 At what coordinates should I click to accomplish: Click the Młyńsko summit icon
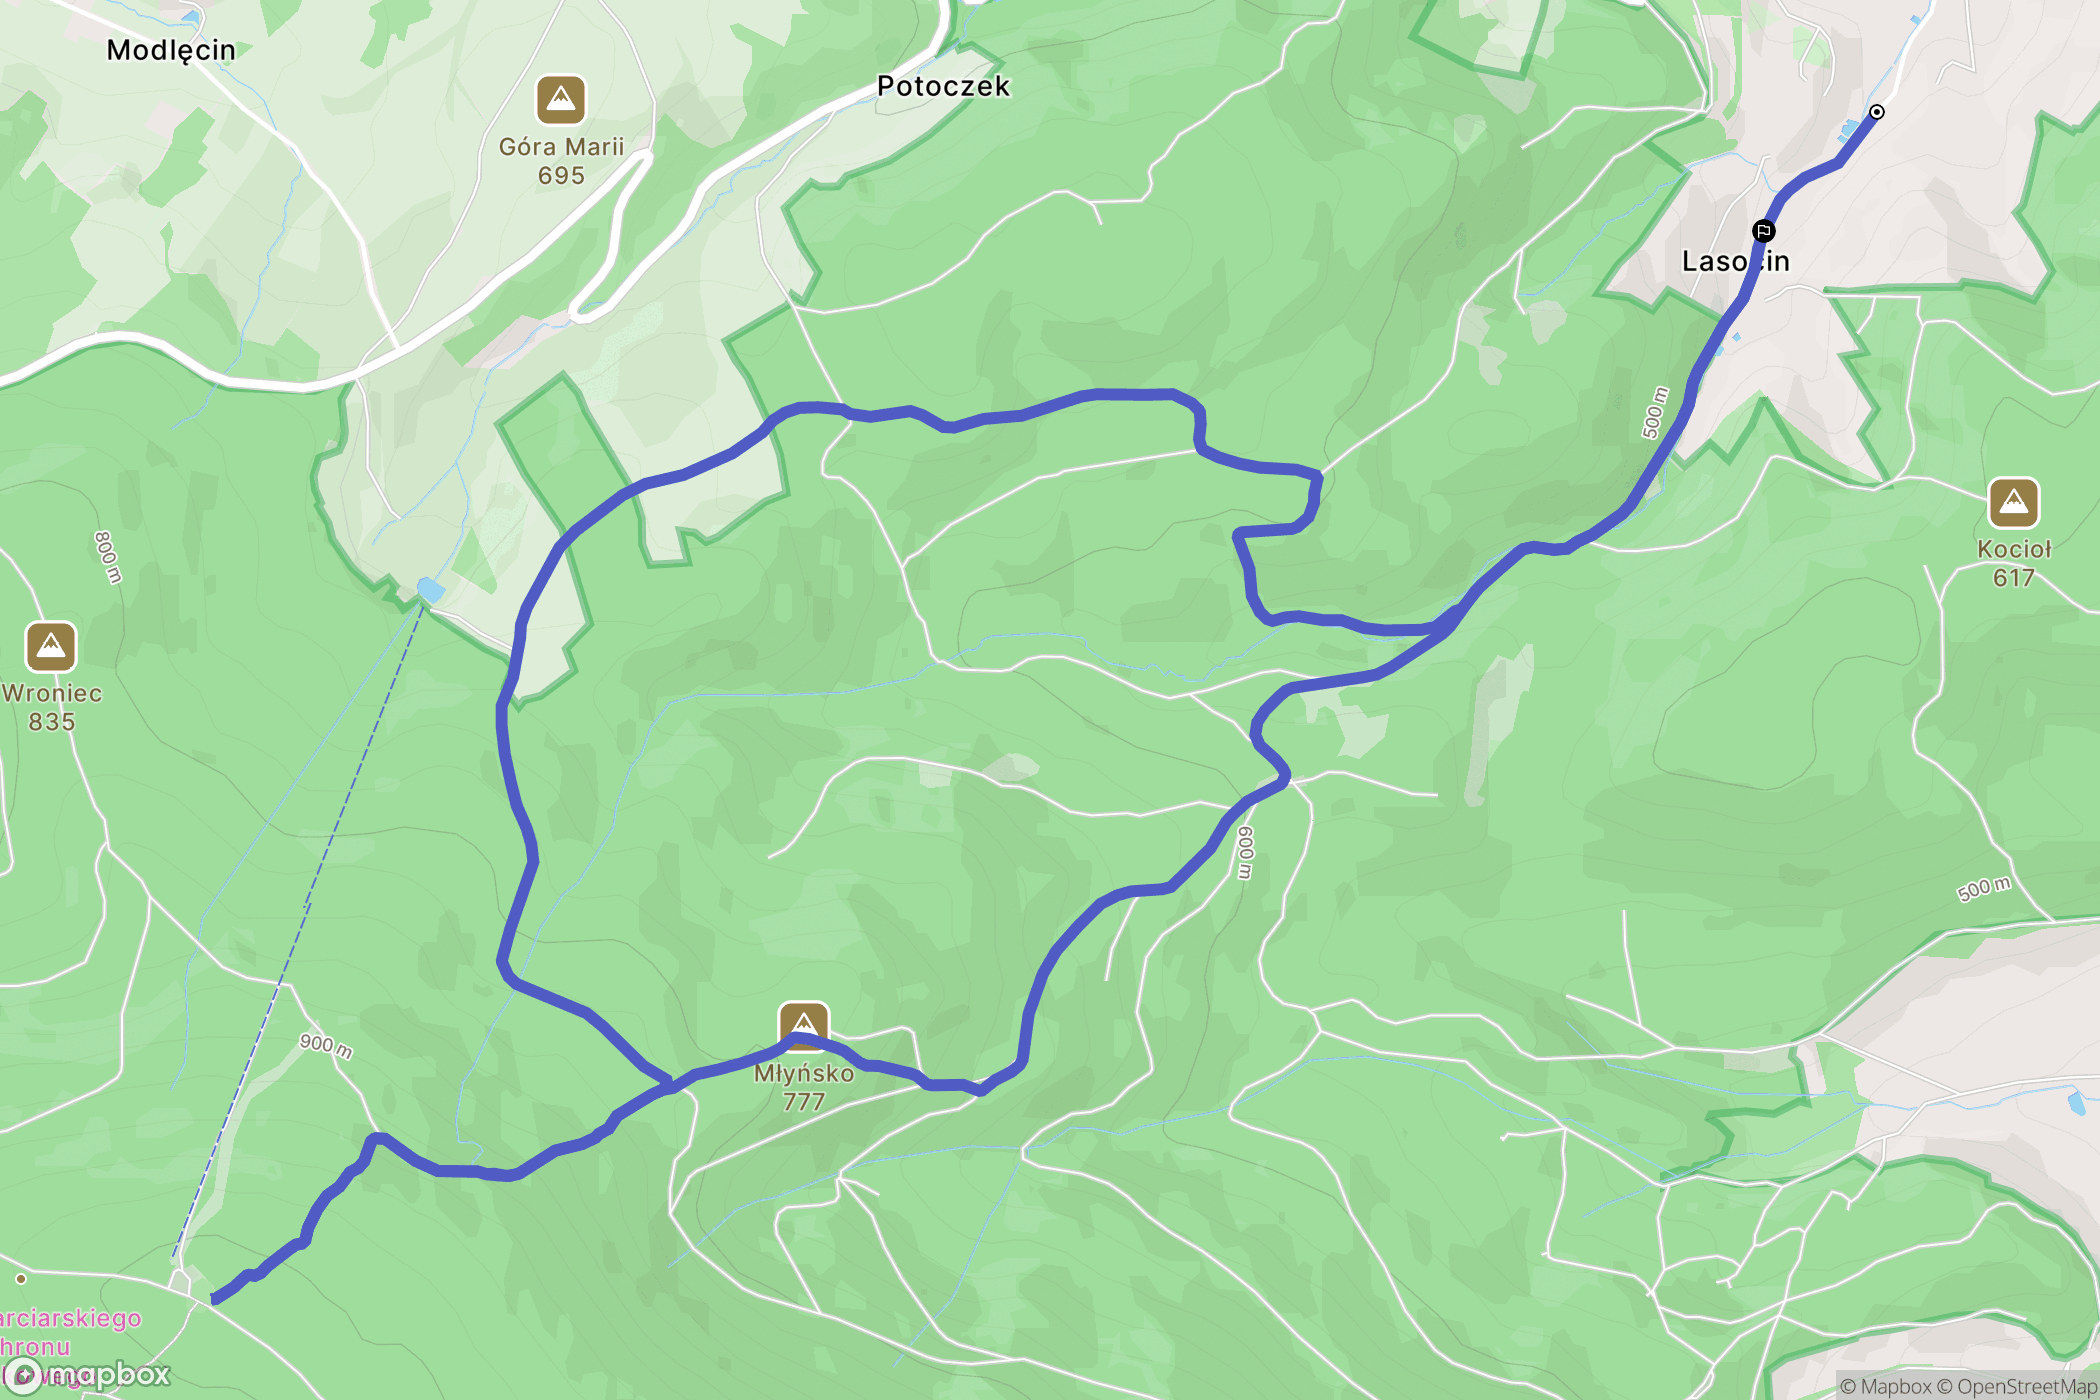coord(804,1027)
